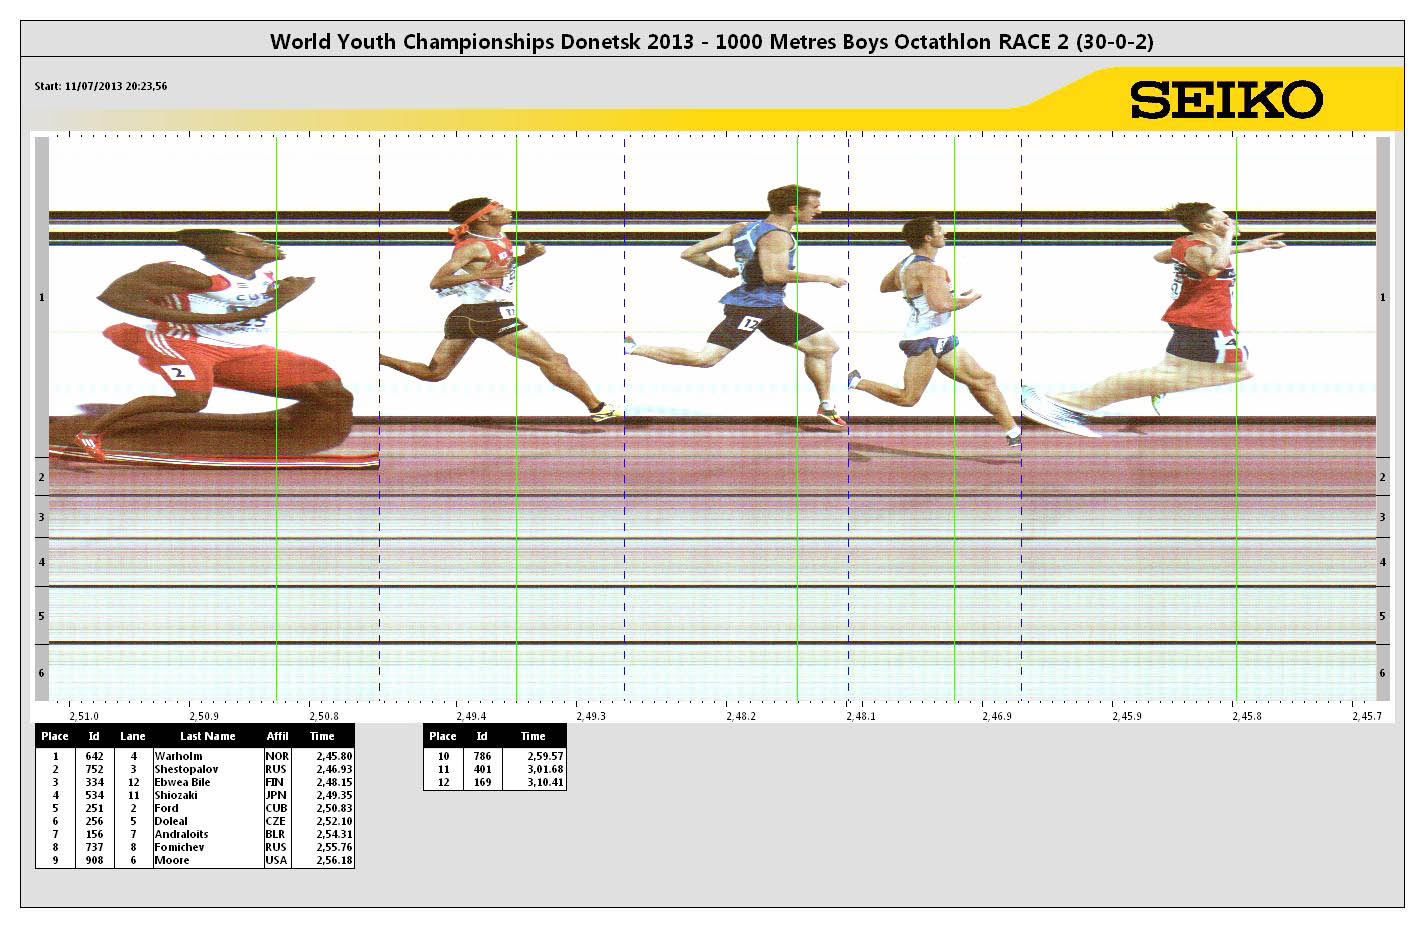Click the 2,51.0 time axis label
1425x928 pixels.
pos(83,716)
